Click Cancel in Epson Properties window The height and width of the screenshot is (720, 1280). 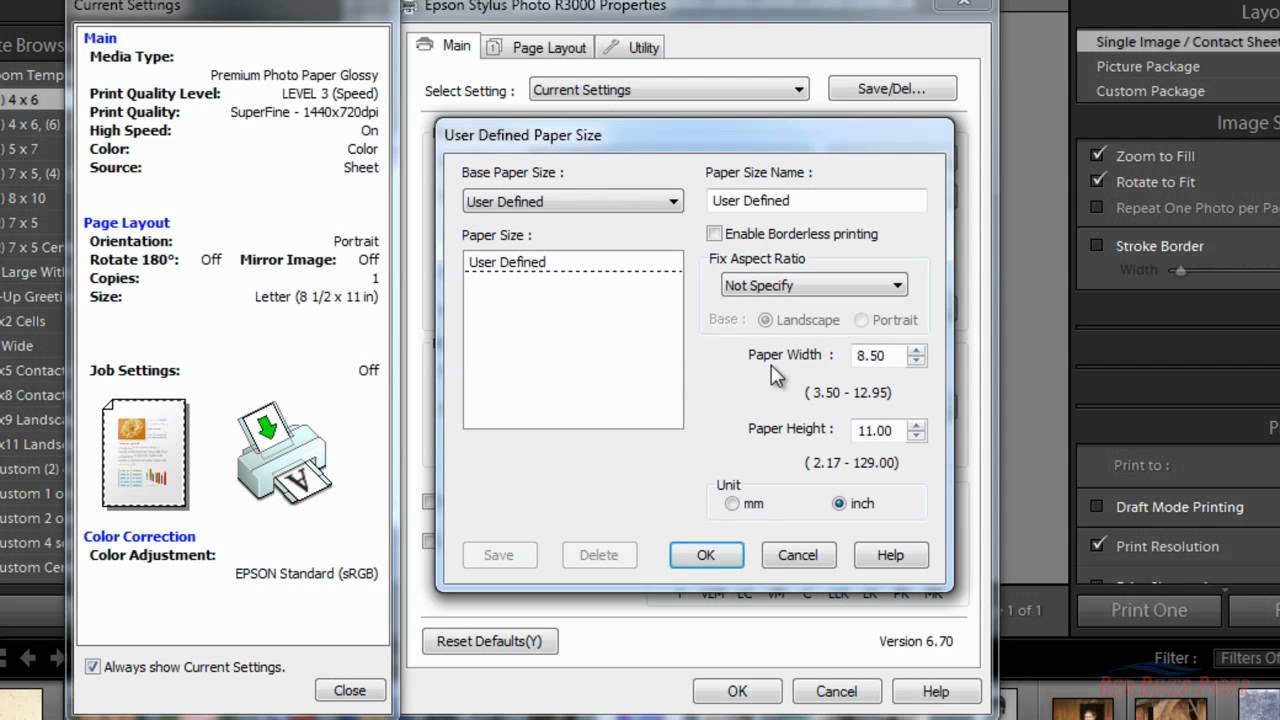[836, 691]
